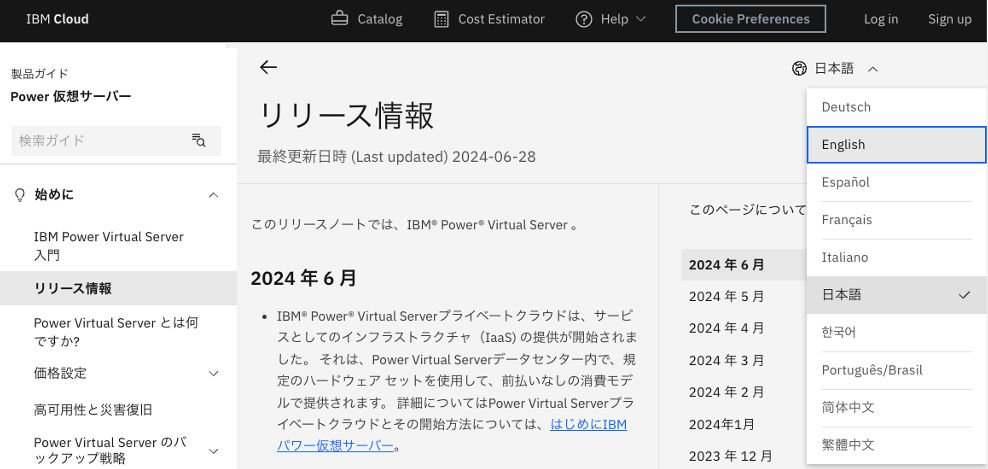Open the IBM Cloud home link
The image size is (988, 469).
coord(57,19)
